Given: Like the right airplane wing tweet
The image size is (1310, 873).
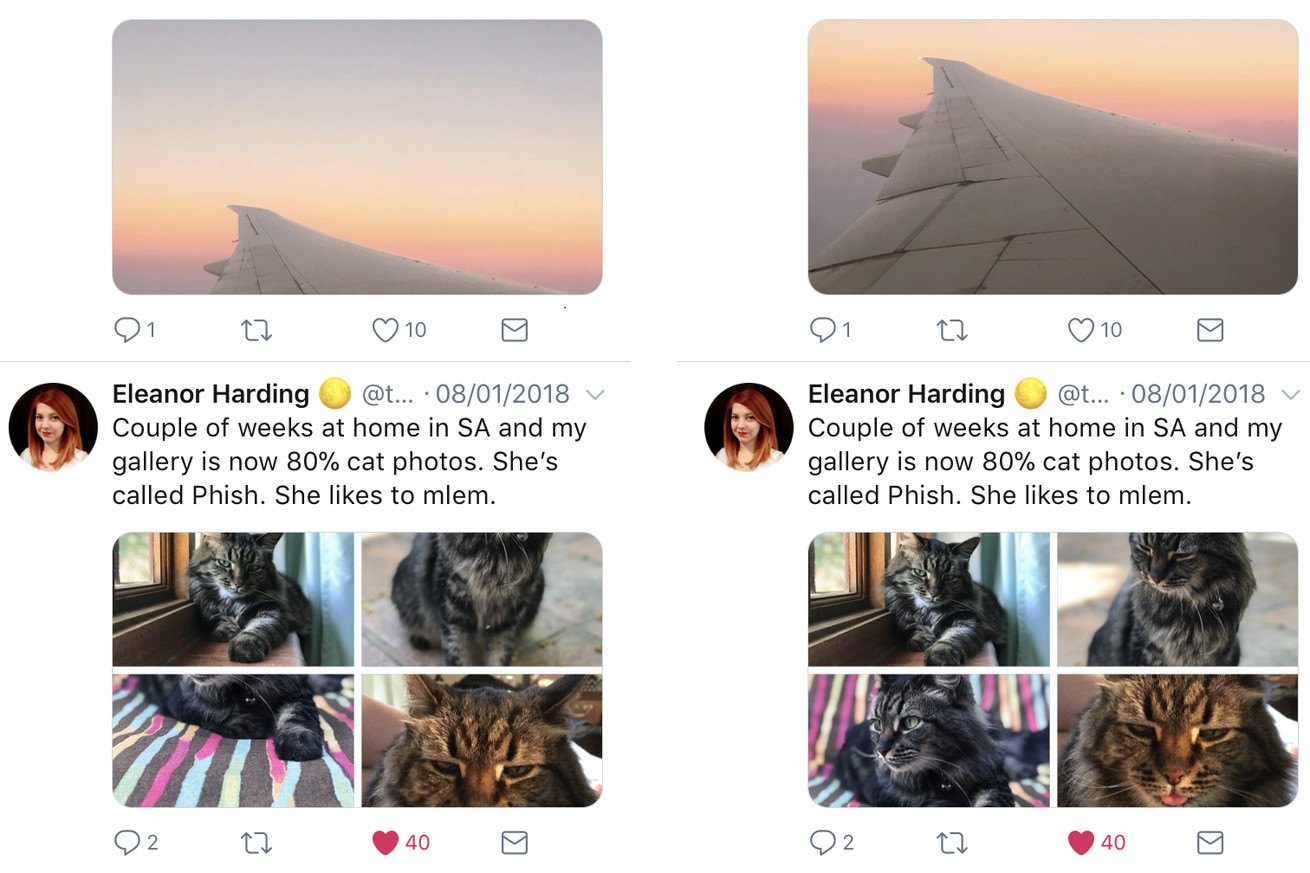Looking at the screenshot, I should tap(1081, 330).
